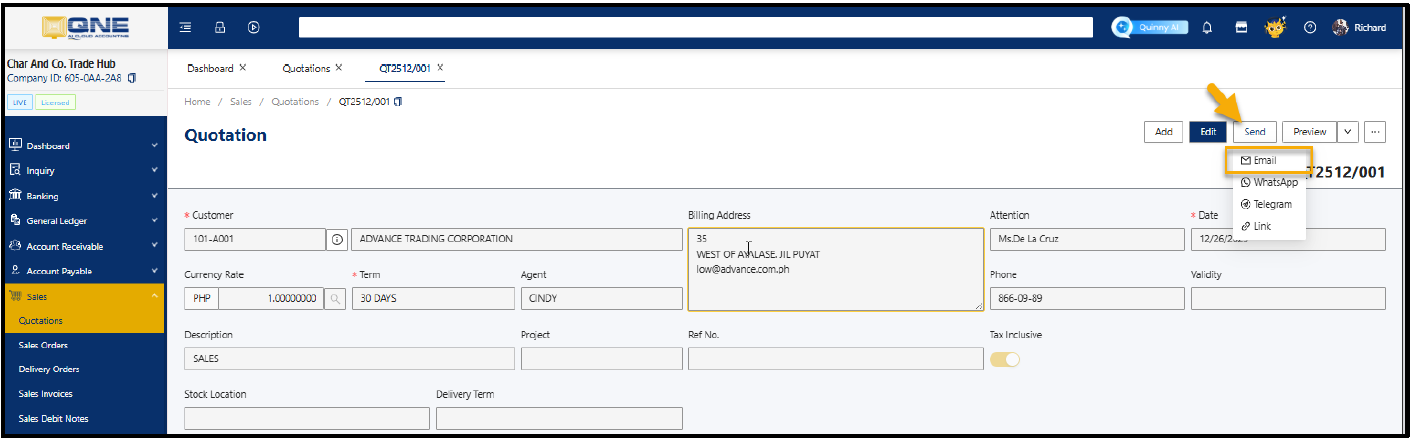Collapse the Sales sidebar menu
The image size is (1415, 442).
(x=154, y=296)
